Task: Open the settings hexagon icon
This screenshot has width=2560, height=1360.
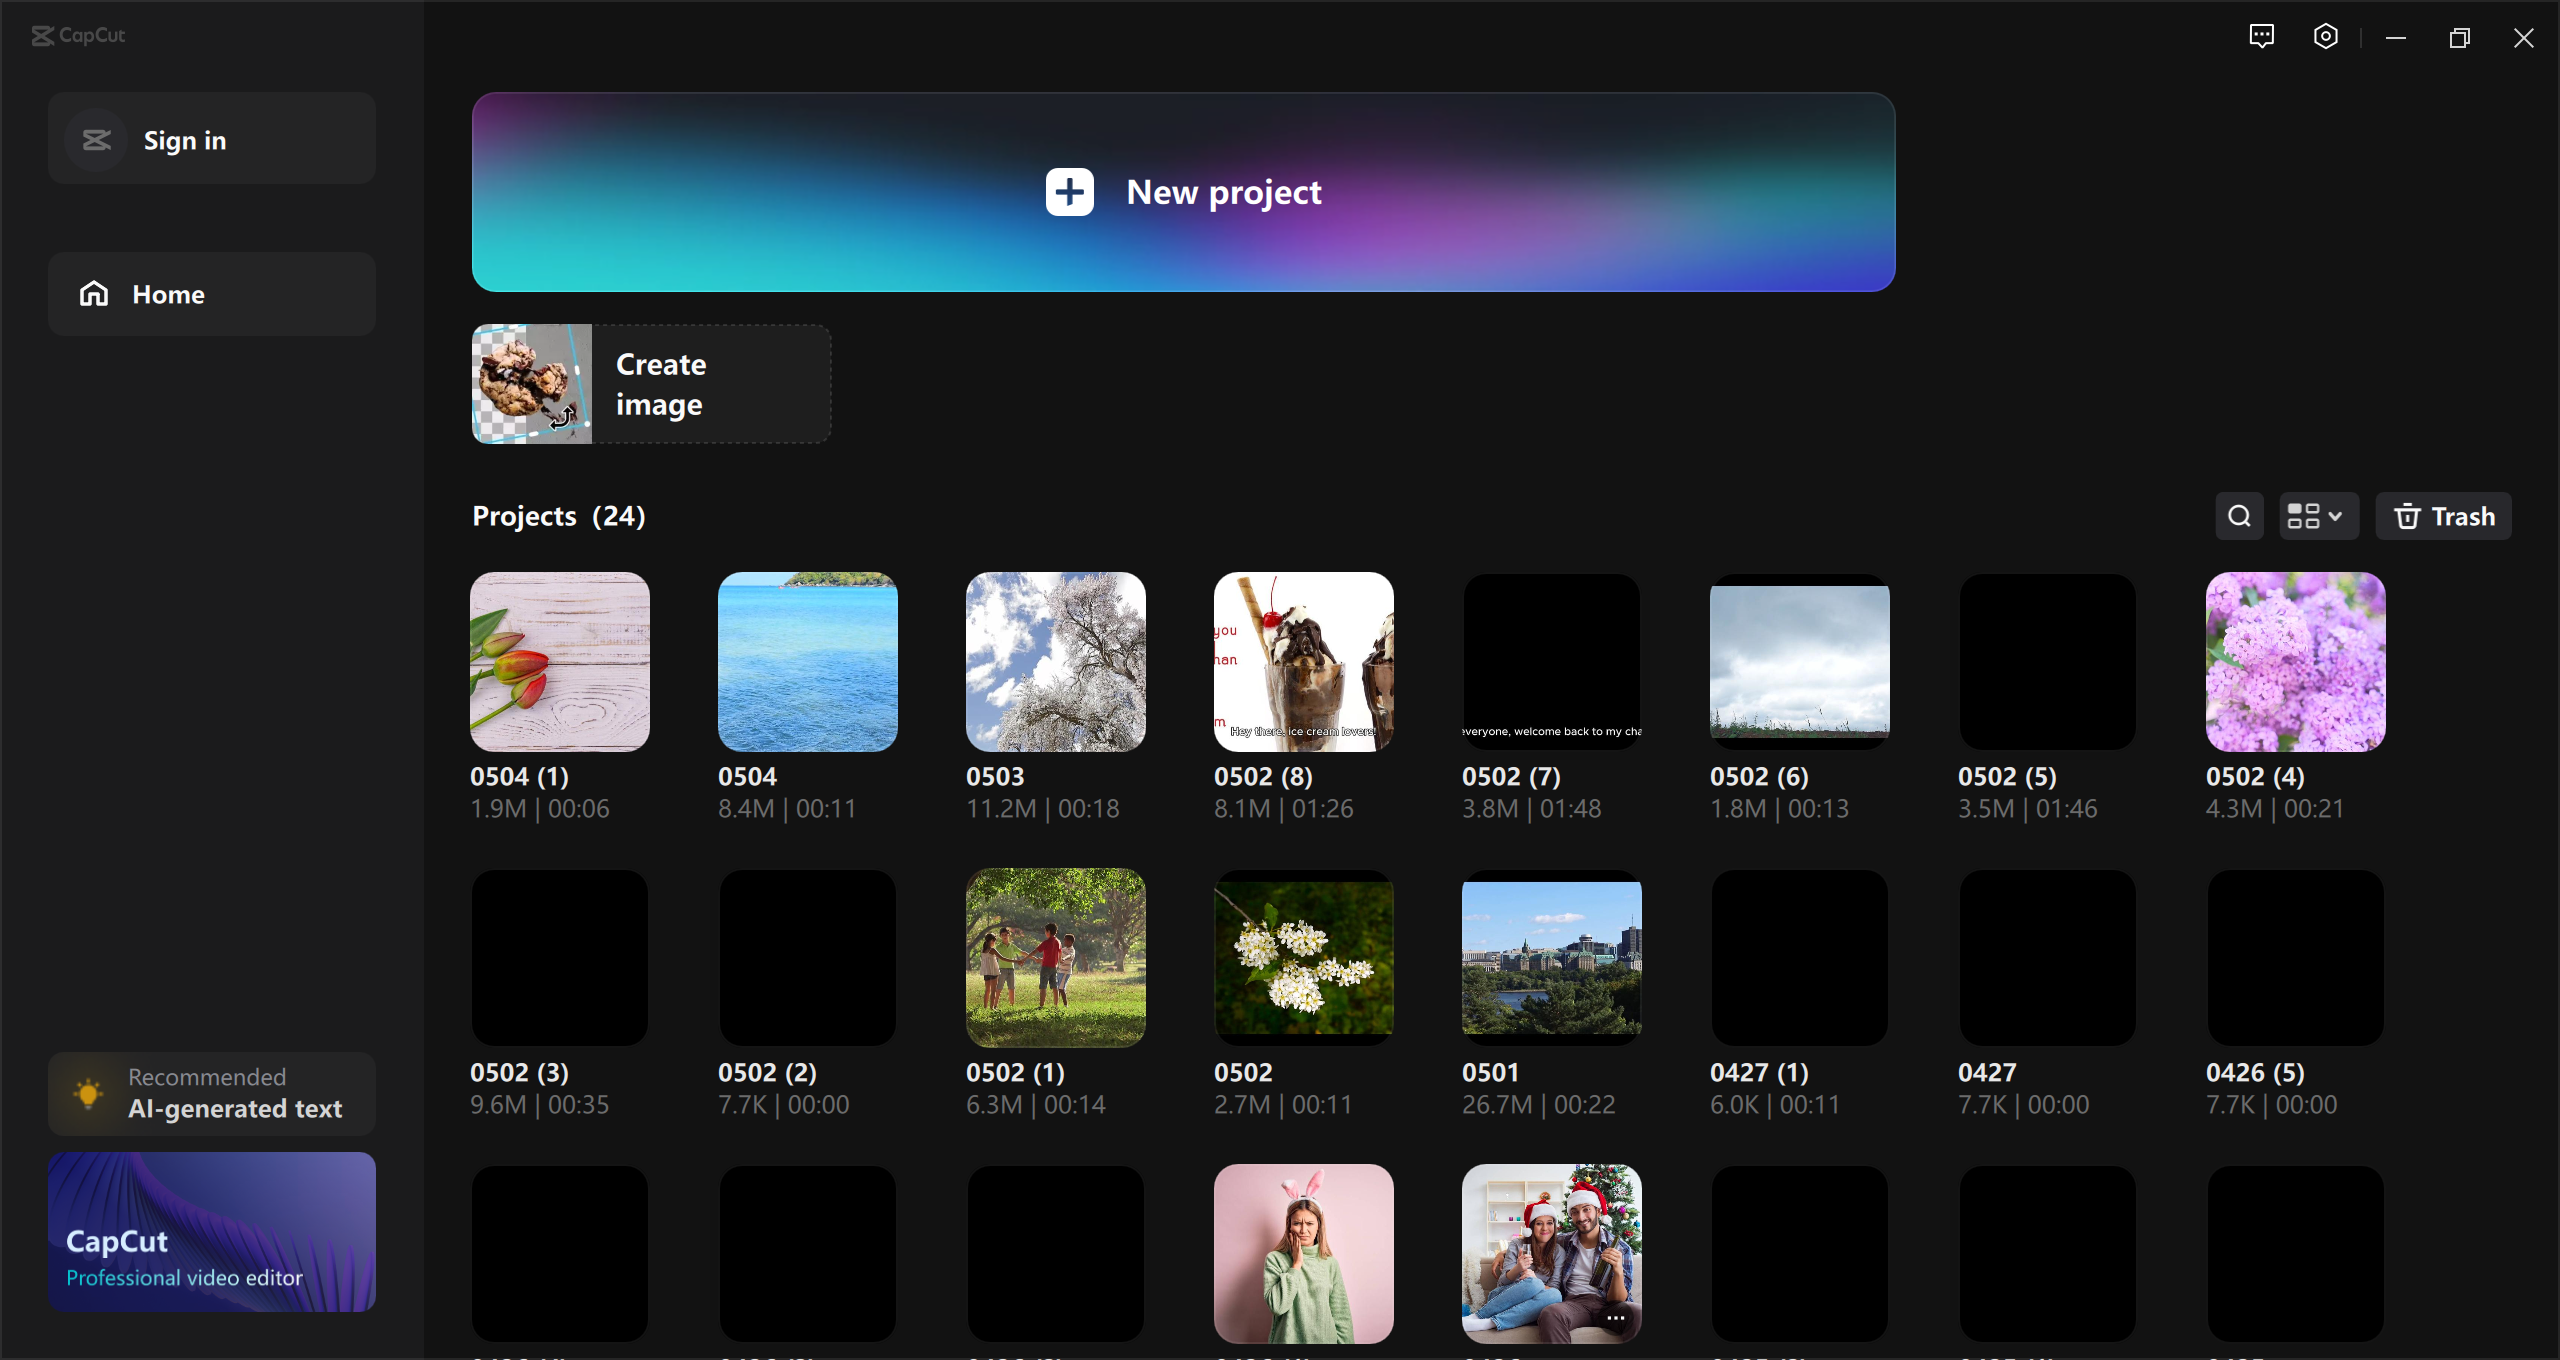Action: click(x=2325, y=37)
